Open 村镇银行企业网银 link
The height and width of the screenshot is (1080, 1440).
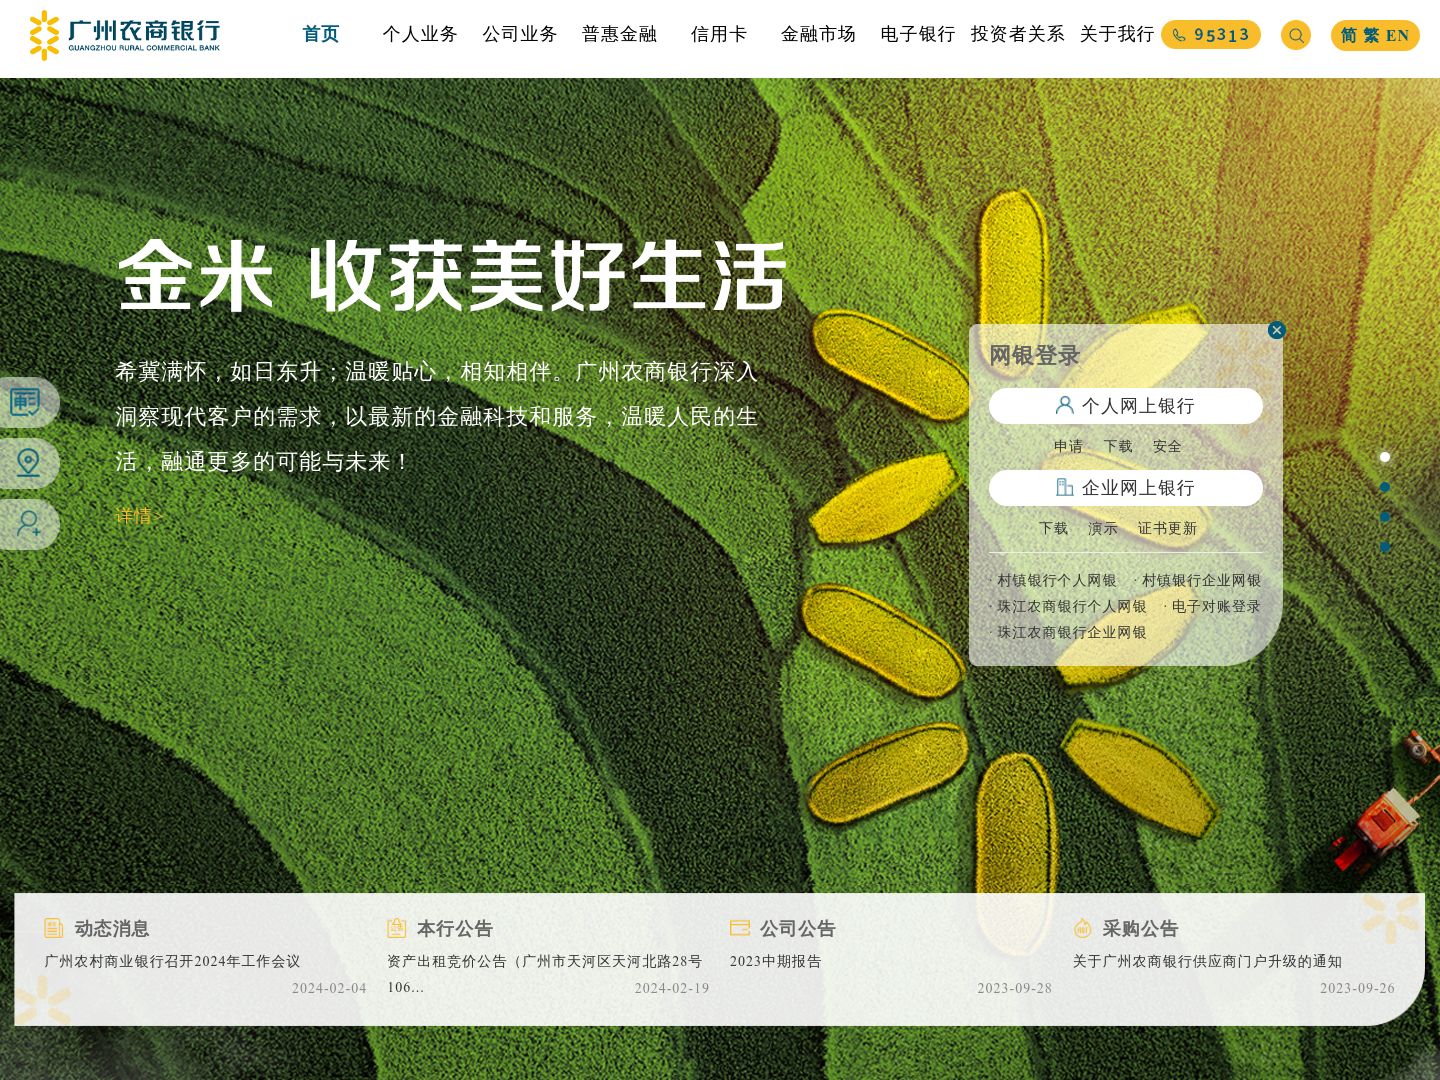pos(1201,580)
